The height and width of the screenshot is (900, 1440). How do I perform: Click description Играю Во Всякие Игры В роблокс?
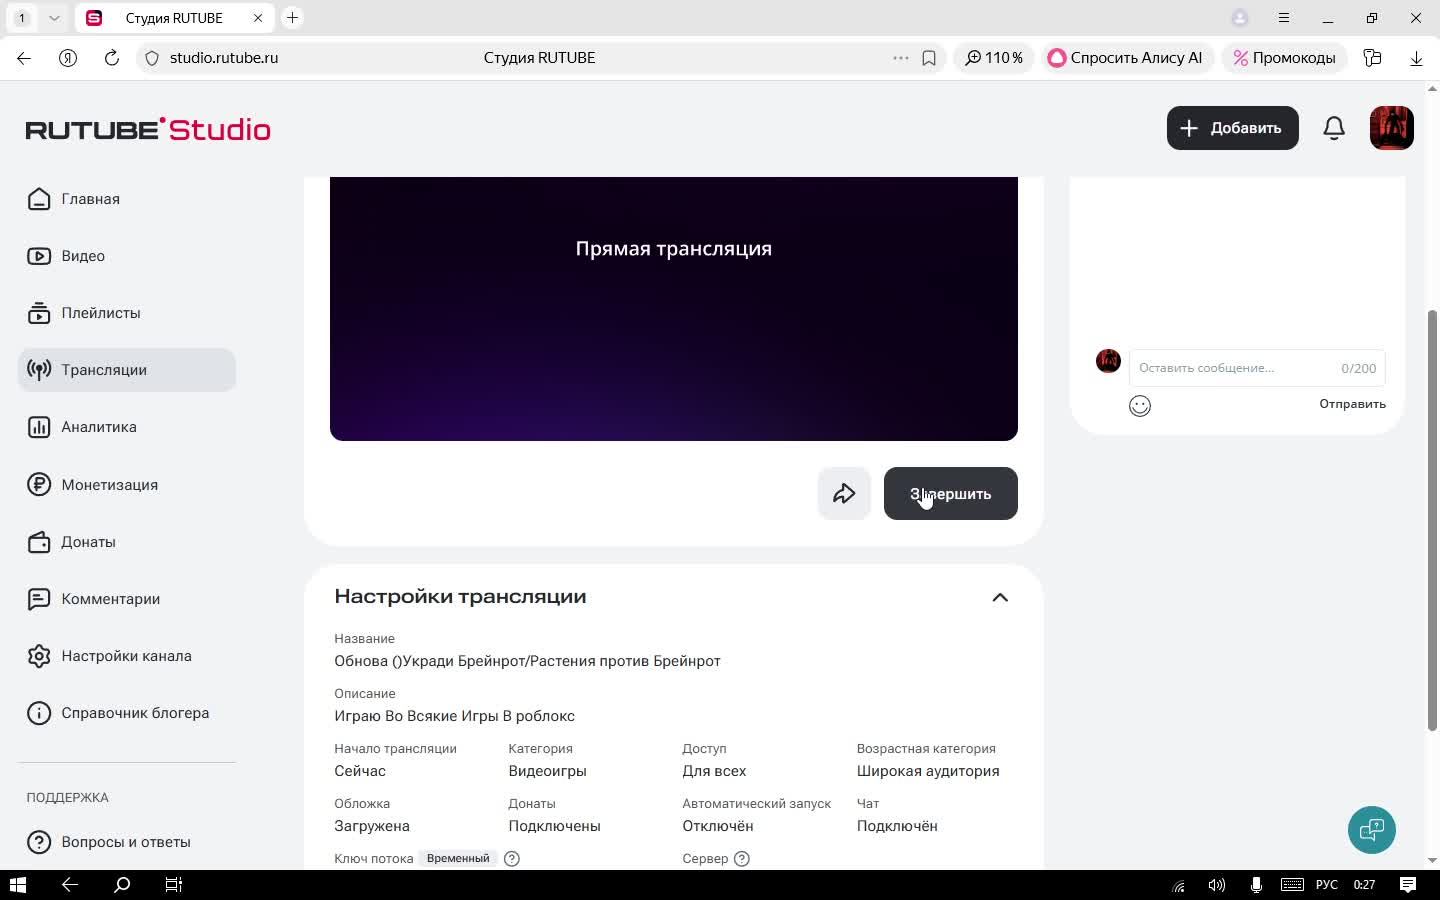[454, 716]
